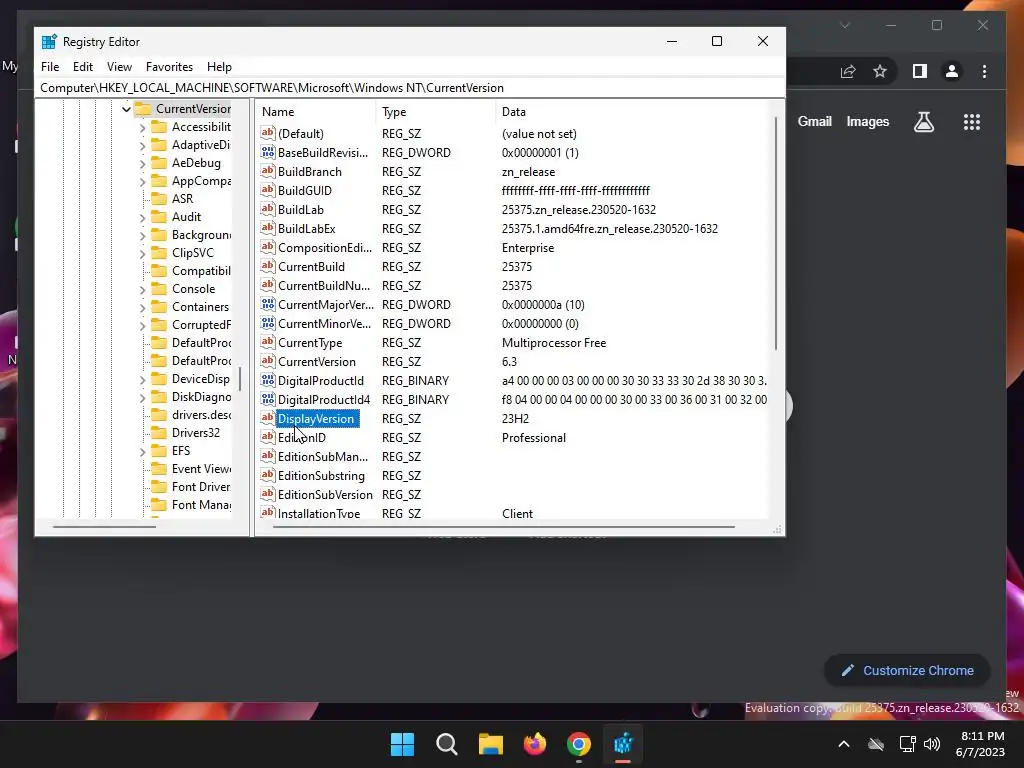Image resolution: width=1024 pixels, height=768 pixels.
Task: Click the EditionID value icon
Action: [x=268, y=437]
